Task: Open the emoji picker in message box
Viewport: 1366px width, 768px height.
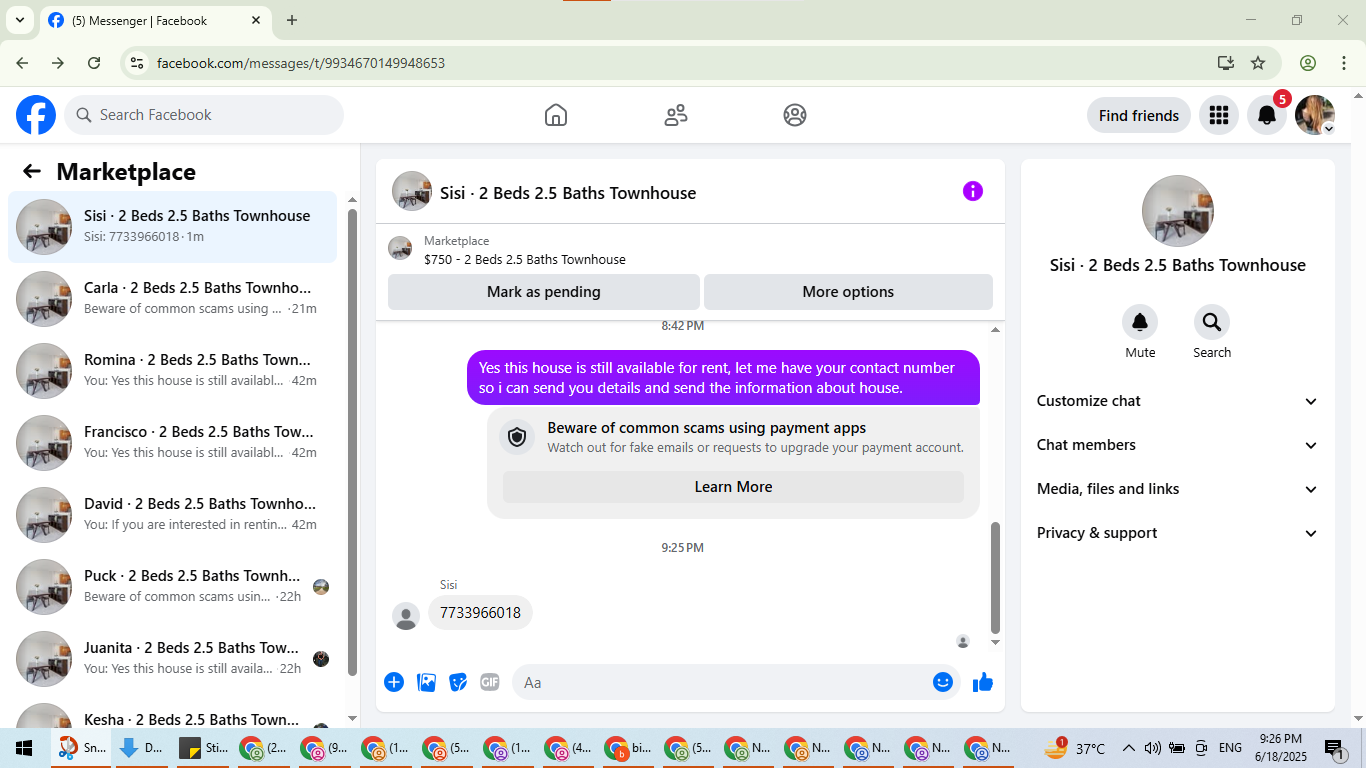Action: (x=943, y=682)
